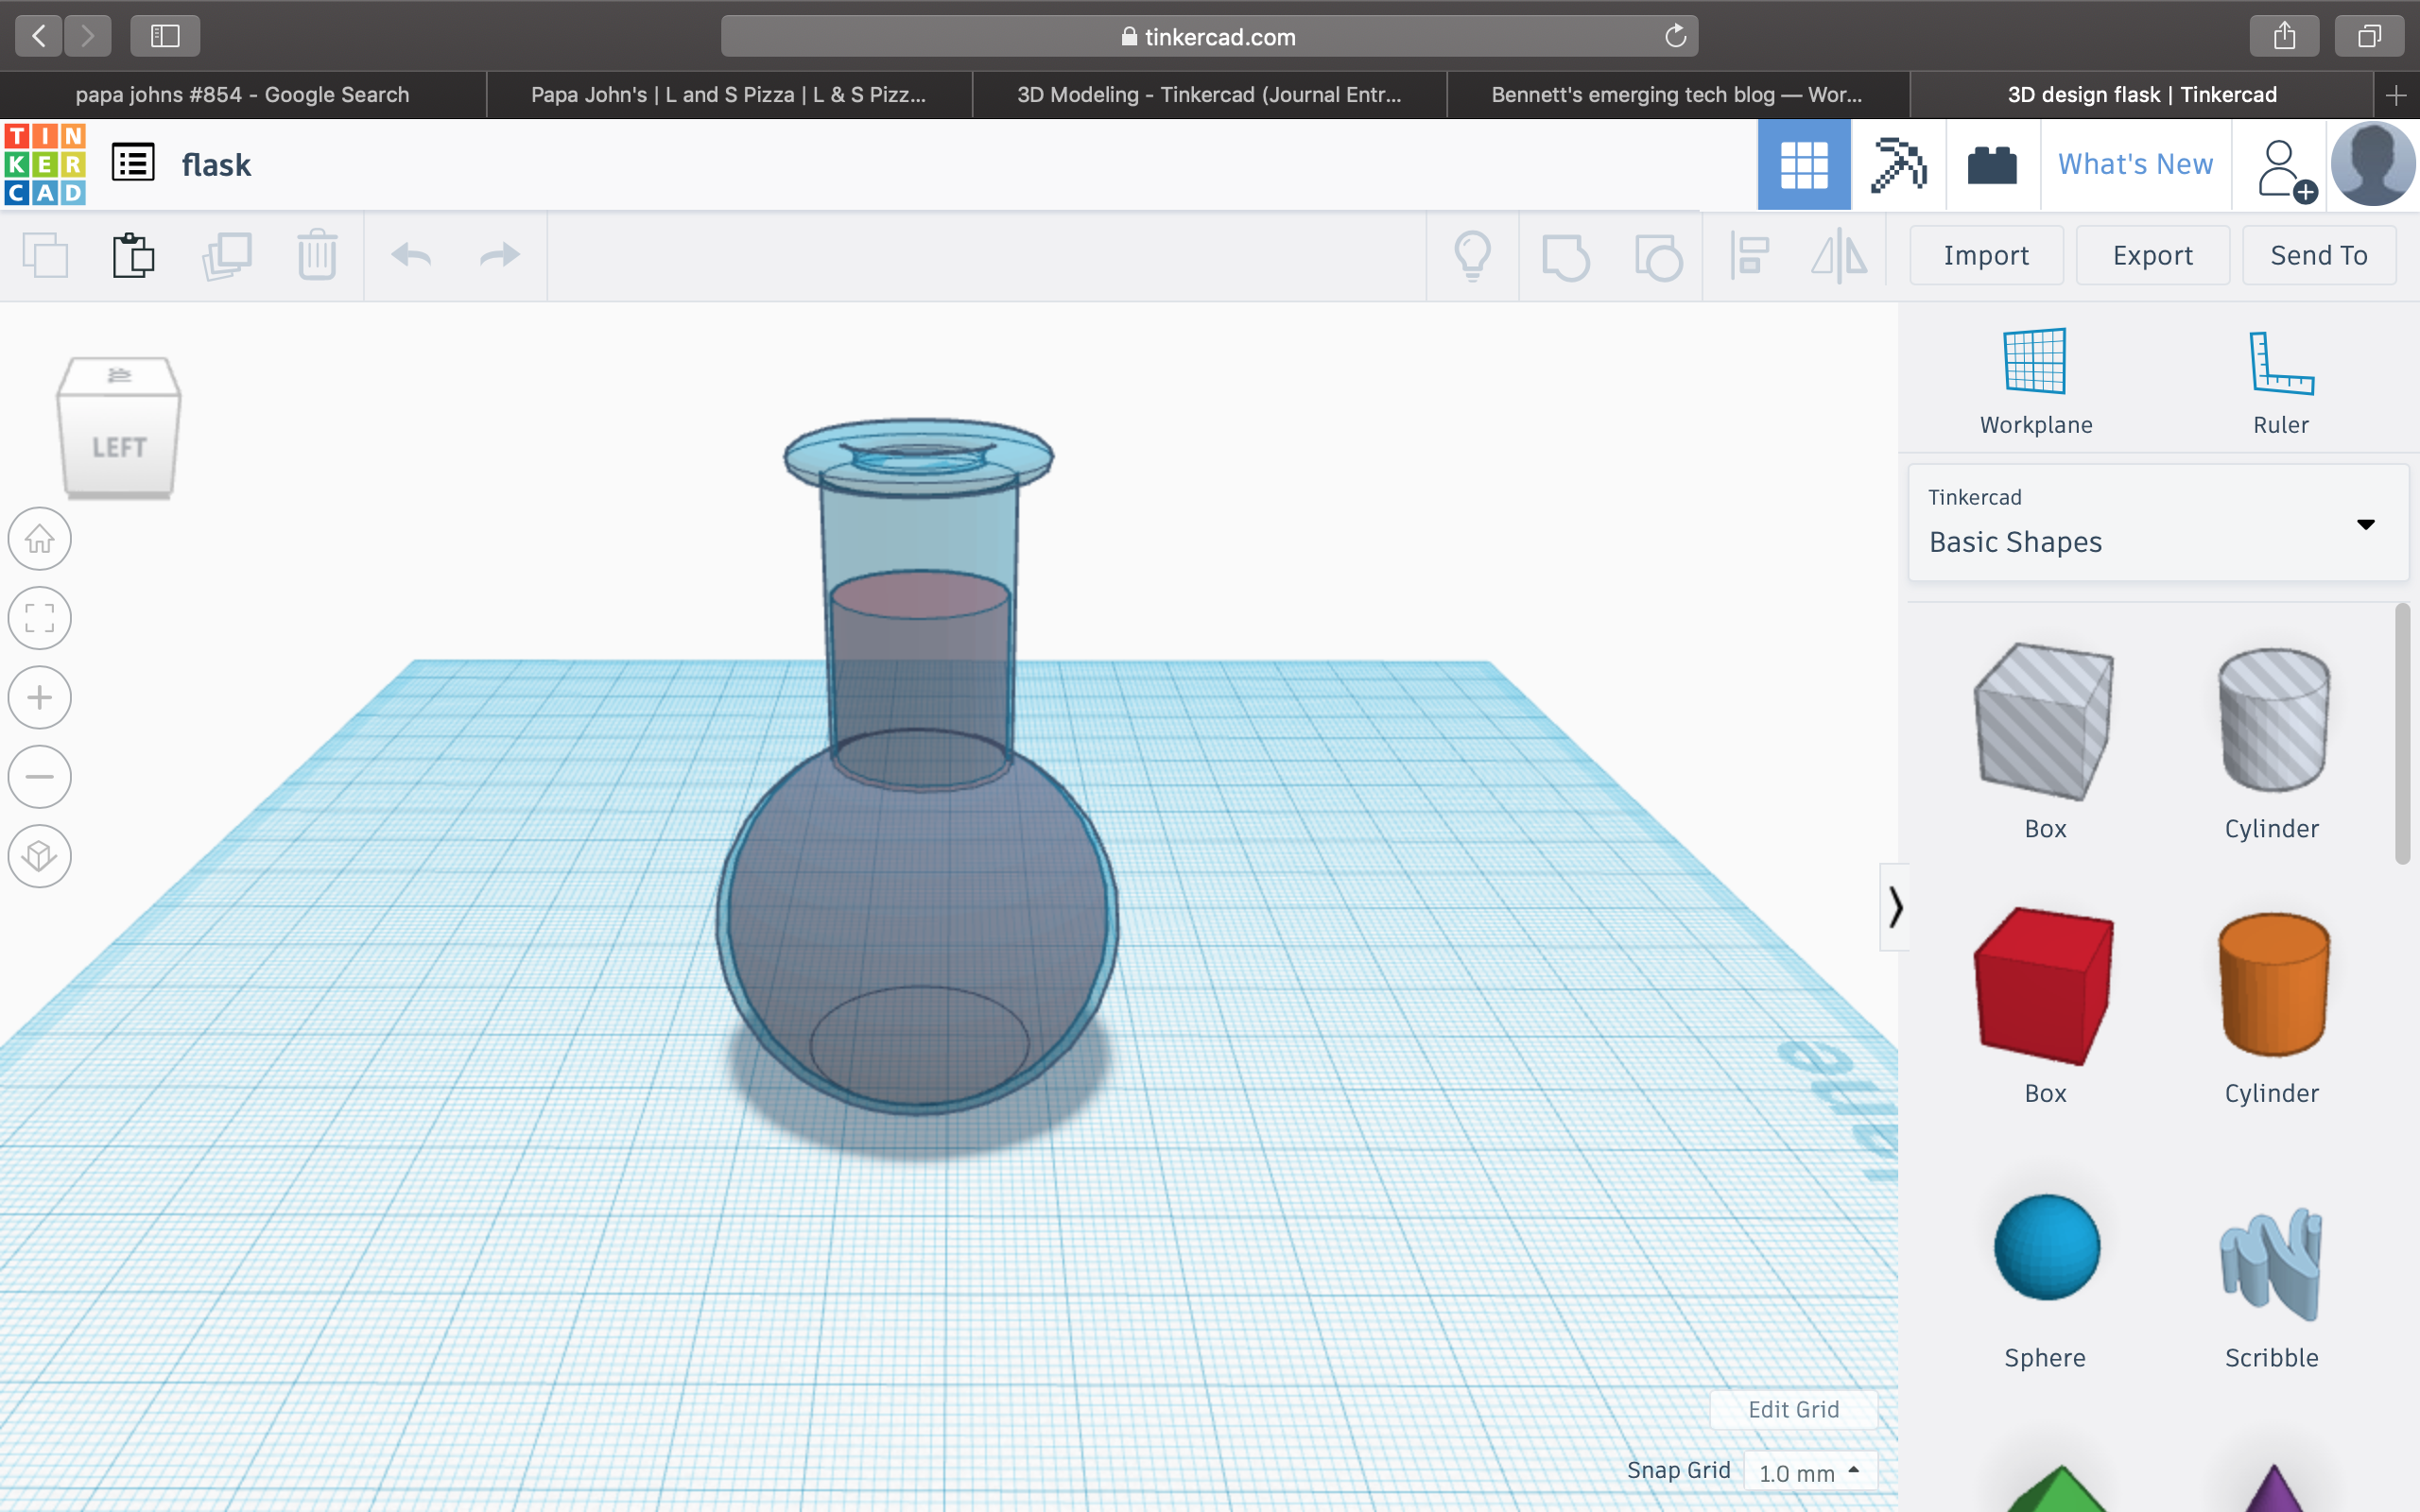This screenshot has height=1512, width=2420.
Task: Click the Edit Grid button
Action: [1793, 1409]
